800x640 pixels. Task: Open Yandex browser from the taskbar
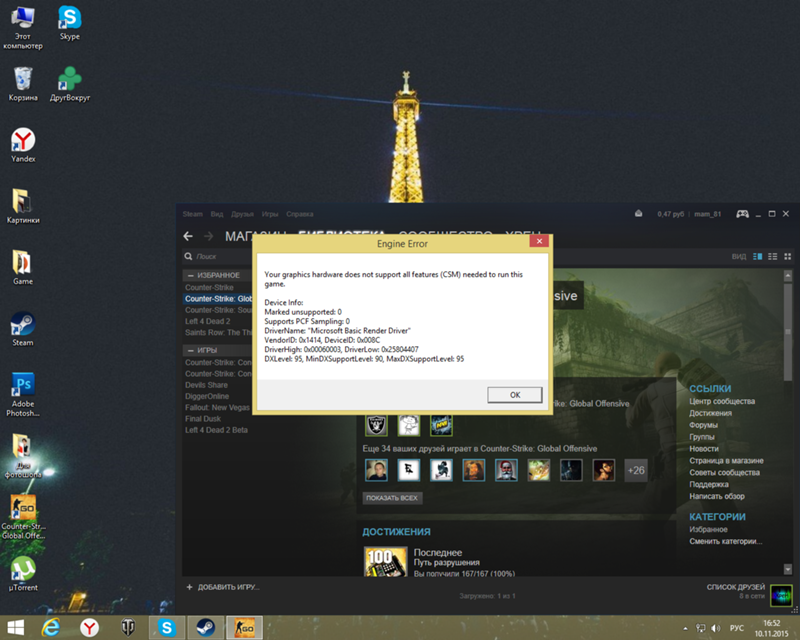click(x=89, y=628)
